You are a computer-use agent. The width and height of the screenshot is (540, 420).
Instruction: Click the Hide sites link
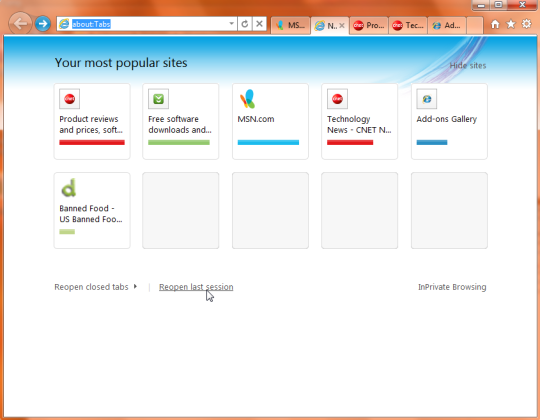[x=468, y=65]
